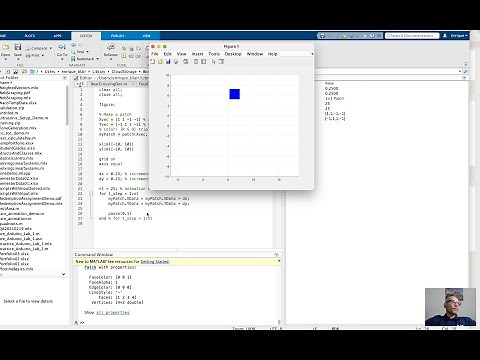Open the Help menu in Figure 1
Screen dimensions: 480x360
(272, 54)
